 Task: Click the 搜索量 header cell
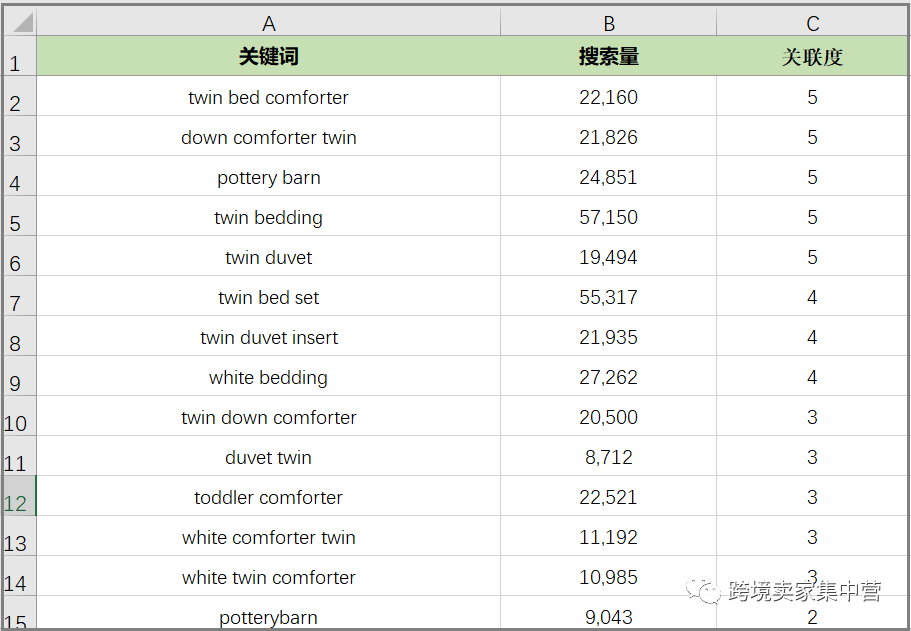[608, 57]
